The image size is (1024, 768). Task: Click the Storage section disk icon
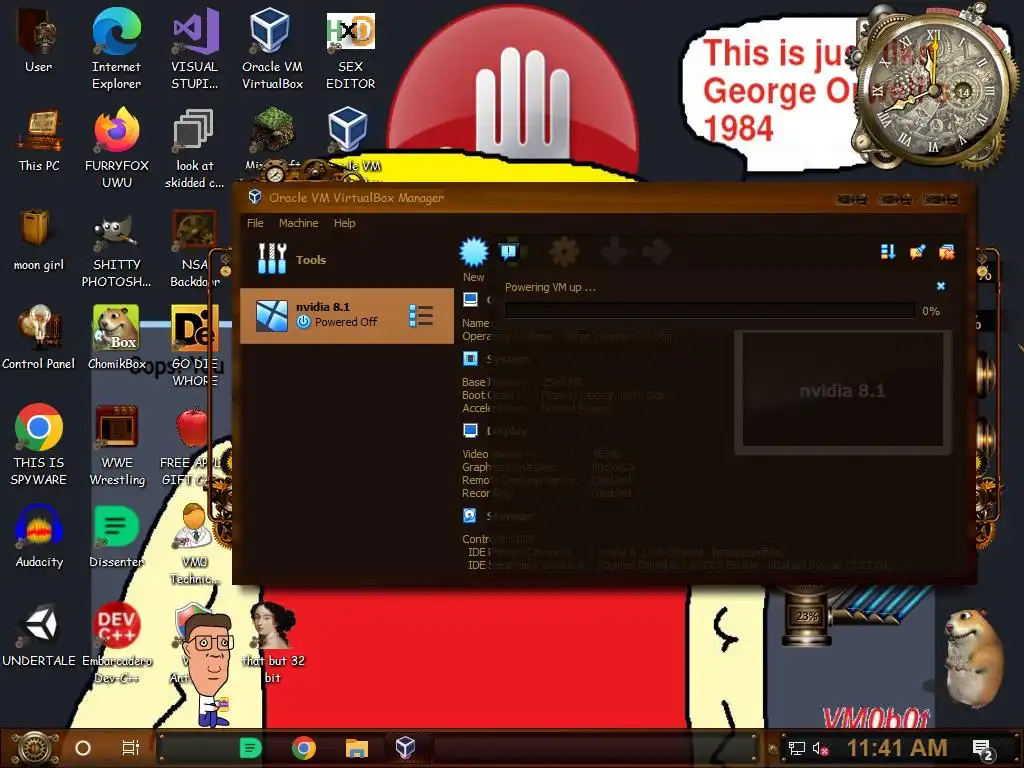pos(470,515)
